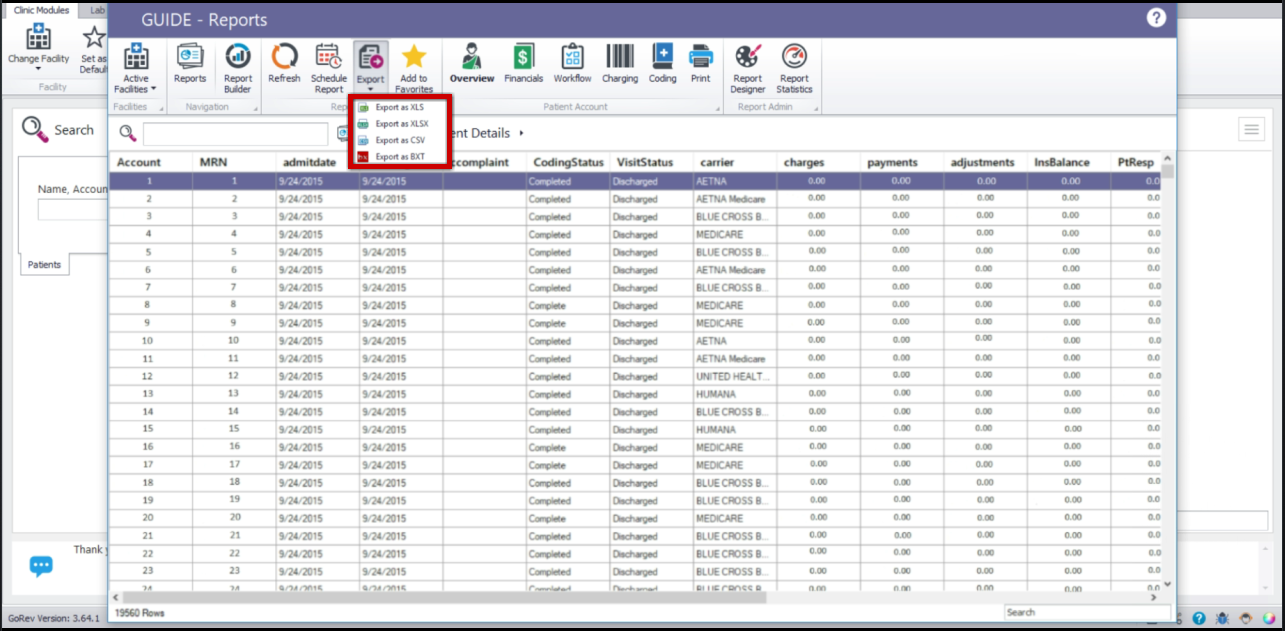
Task: Open the Report Builder tool
Action: [x=238, y=69]
